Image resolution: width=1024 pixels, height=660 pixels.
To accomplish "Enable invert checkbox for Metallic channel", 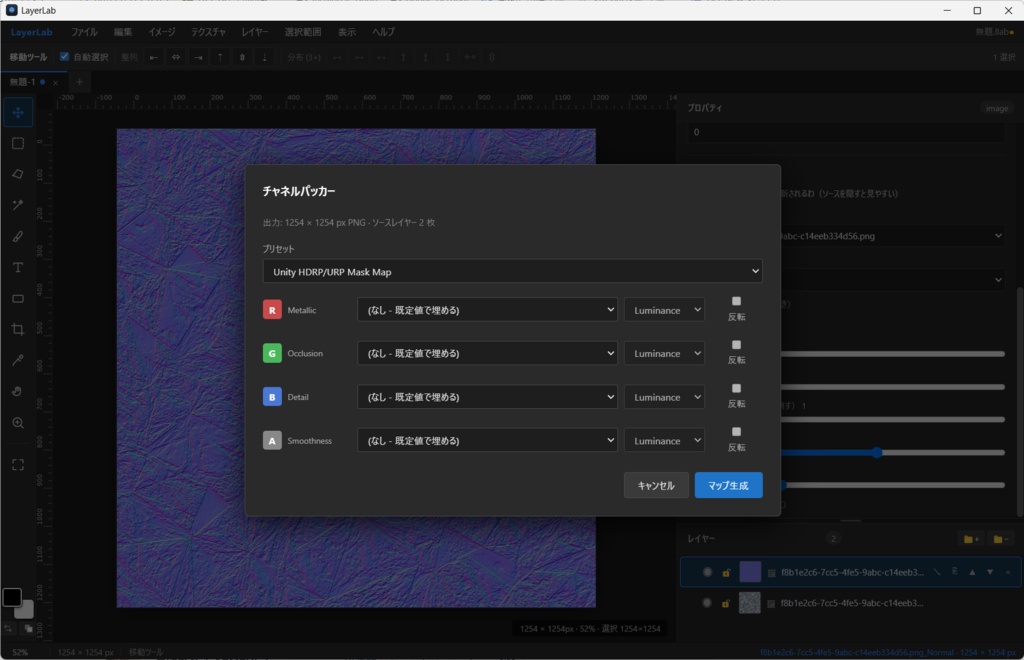I will tap(736, 301).
